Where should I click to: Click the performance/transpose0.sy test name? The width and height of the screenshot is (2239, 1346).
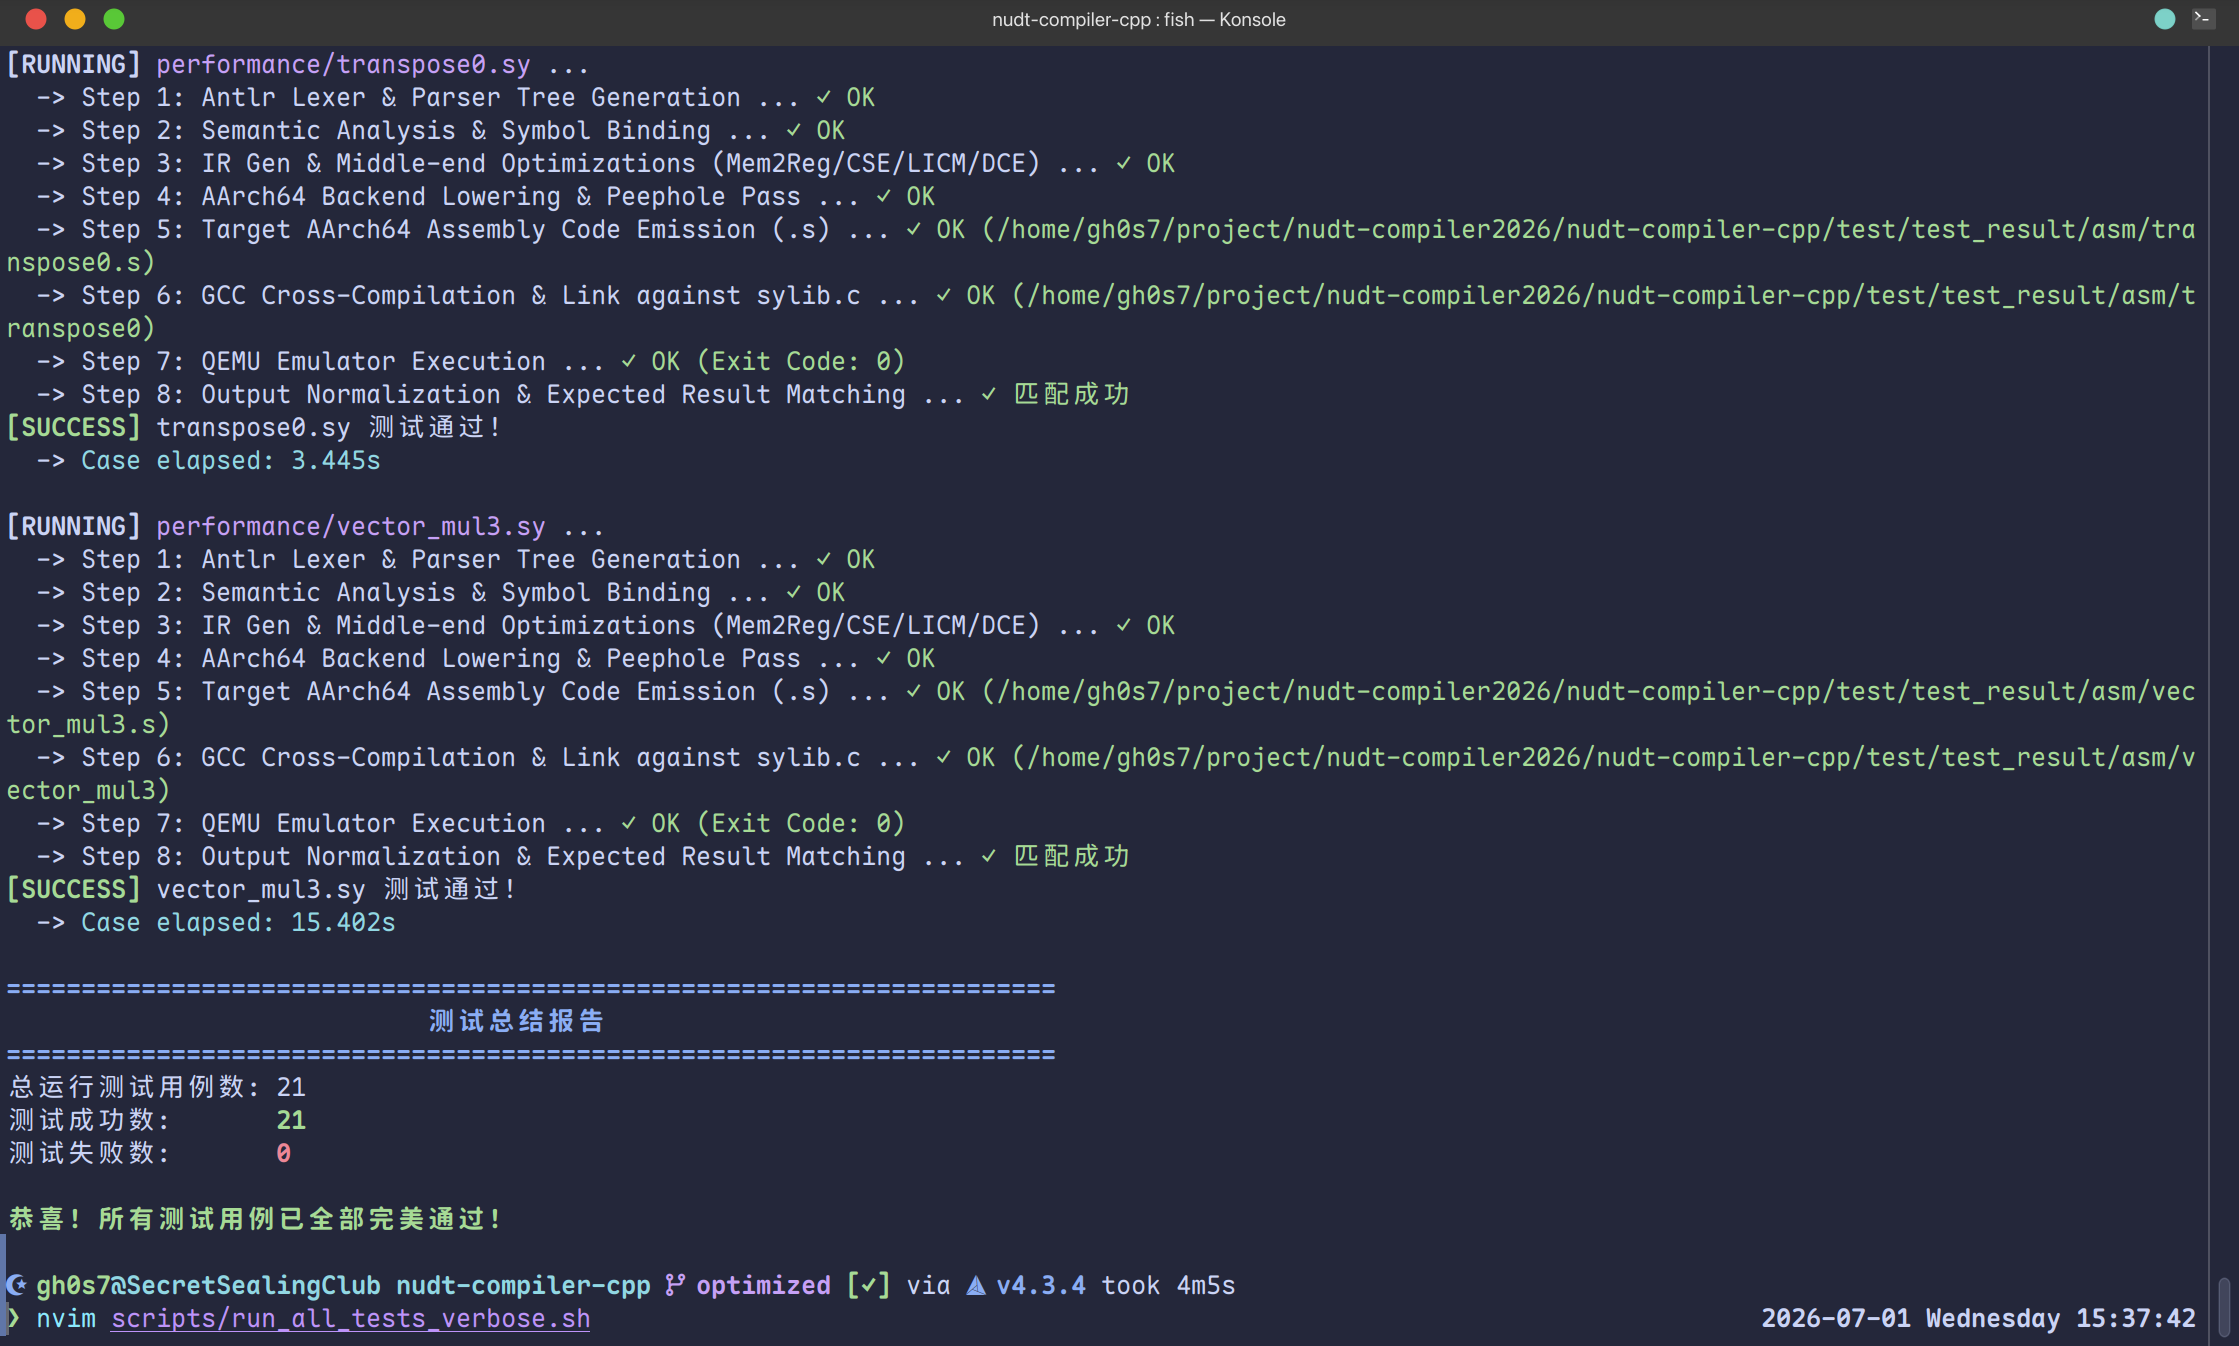tap(343, 64)
